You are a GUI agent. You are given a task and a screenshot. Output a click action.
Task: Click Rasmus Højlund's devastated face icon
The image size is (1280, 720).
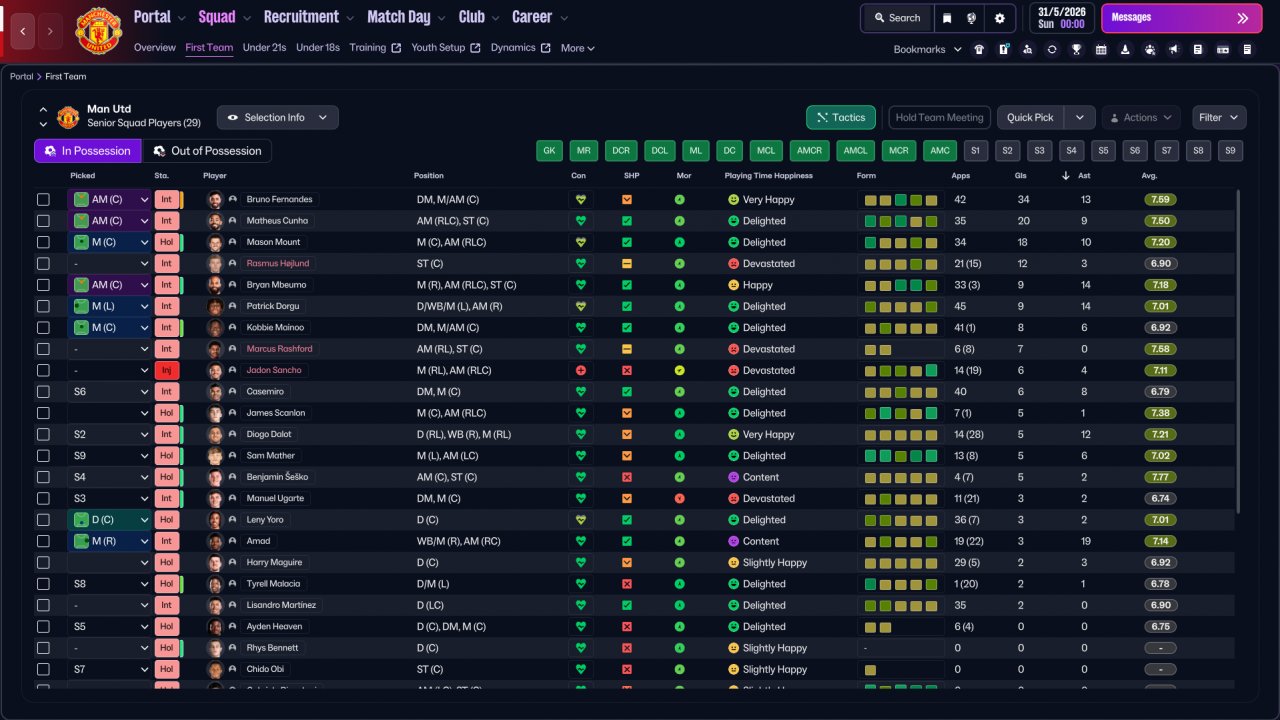click(733, 264)
